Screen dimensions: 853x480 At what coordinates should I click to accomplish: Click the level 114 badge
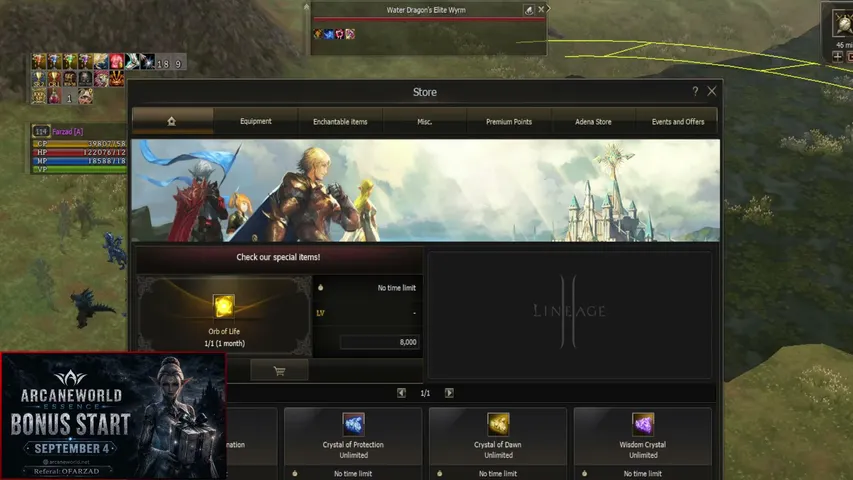[x=41, y=131]
